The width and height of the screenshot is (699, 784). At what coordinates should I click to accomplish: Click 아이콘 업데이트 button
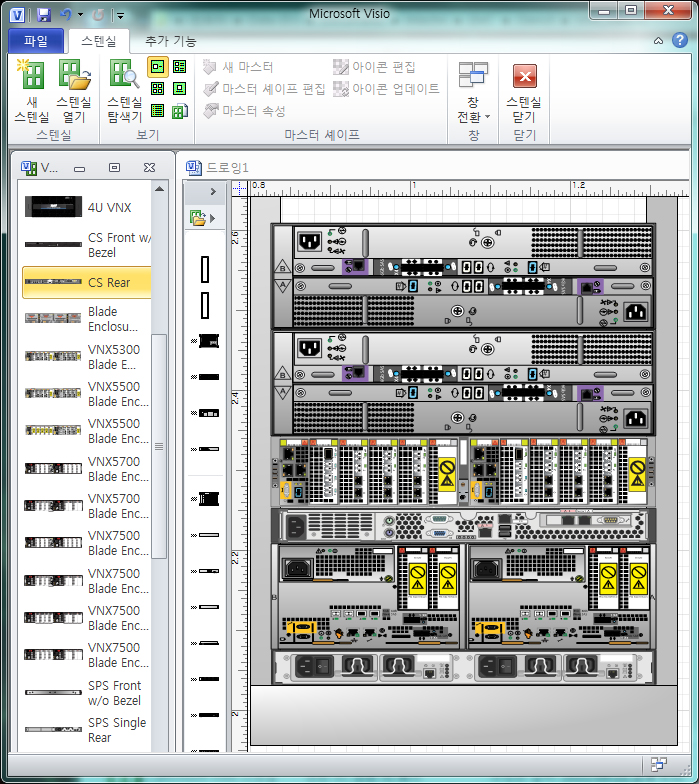386,89
